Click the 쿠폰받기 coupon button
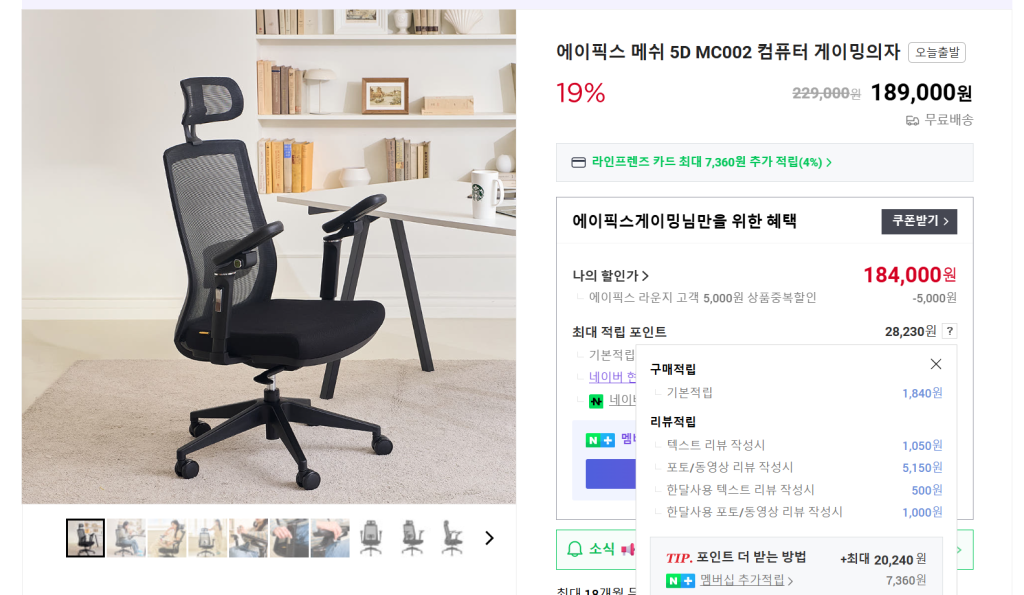Image resolution: width=1024 pixels, height=595 pixels. (x=919, y=221)
